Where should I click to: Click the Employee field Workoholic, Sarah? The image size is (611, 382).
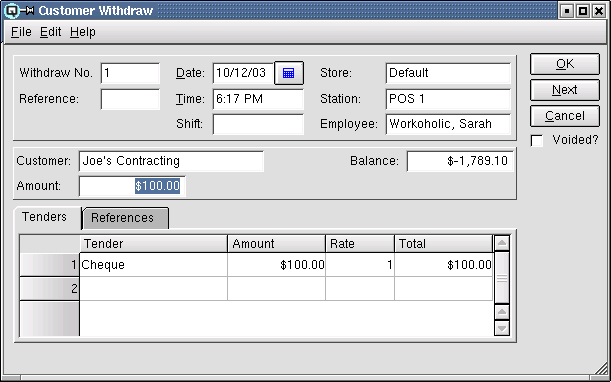tap(448, 124)
